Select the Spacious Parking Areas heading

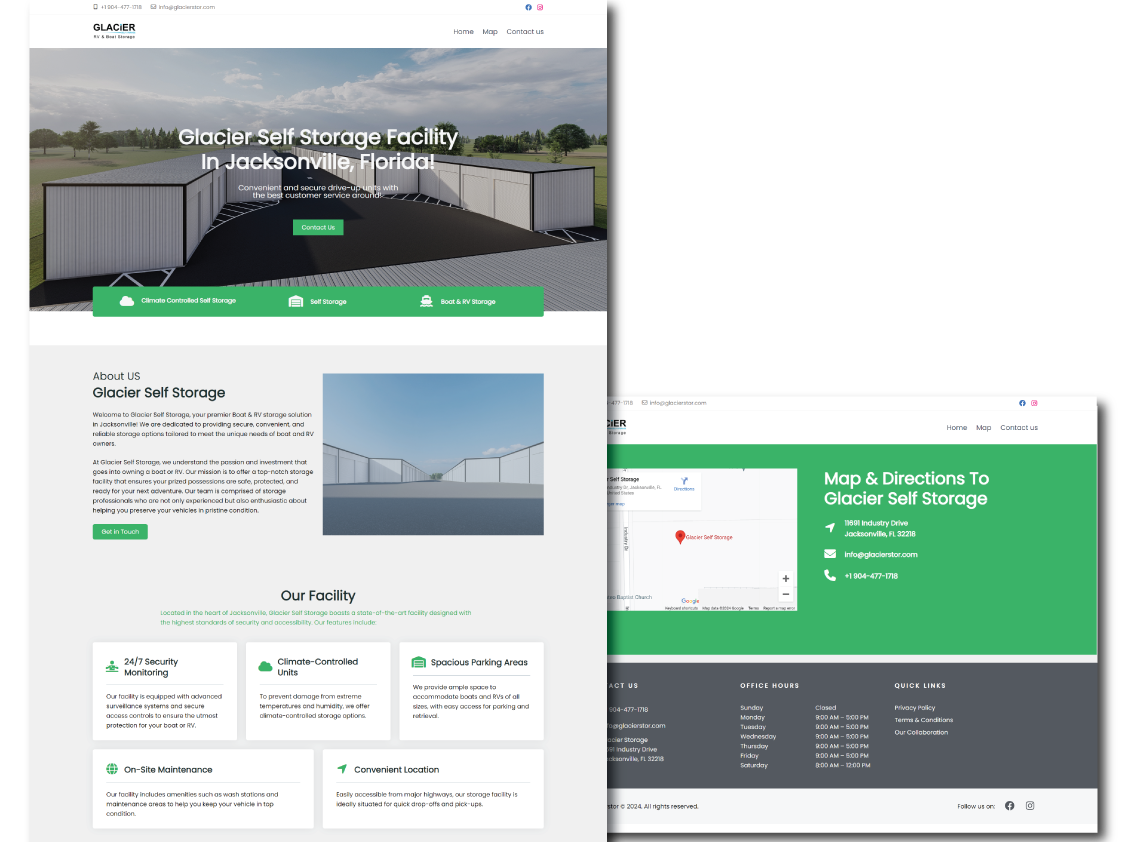point(479,662)
